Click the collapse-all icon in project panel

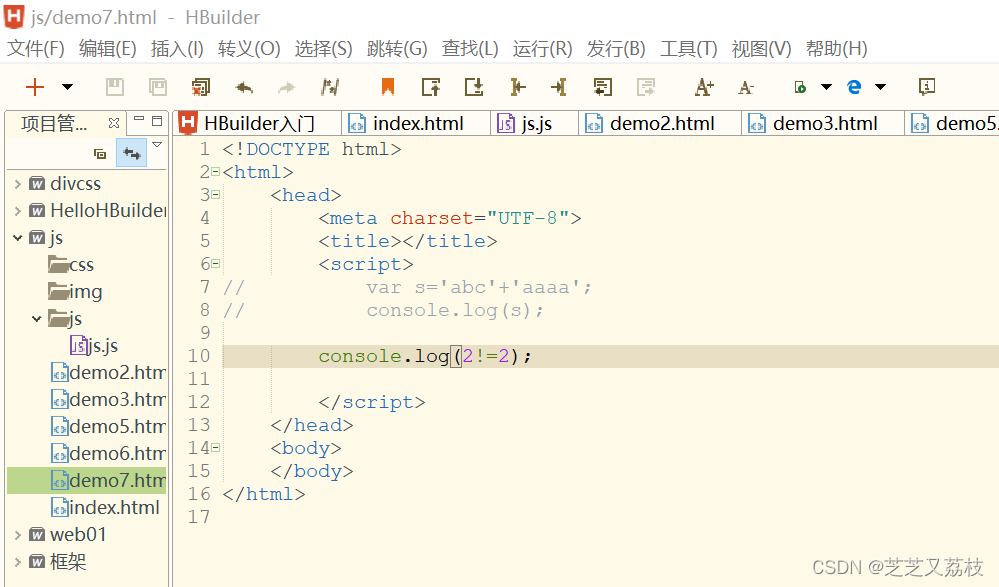coord(100,154)
